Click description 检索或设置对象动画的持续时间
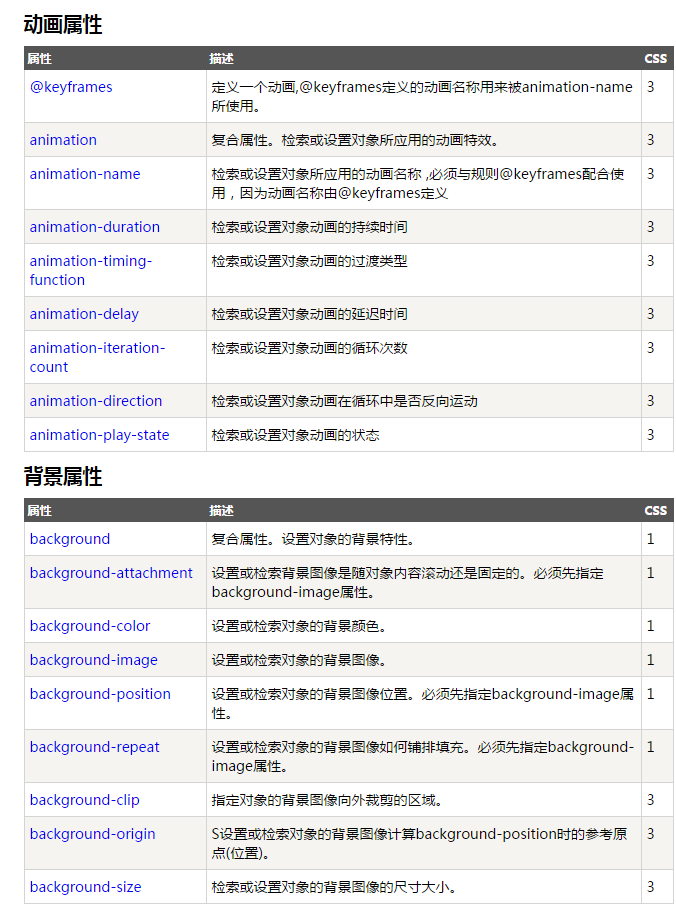676x907 pixels. [x=309, y=227]
